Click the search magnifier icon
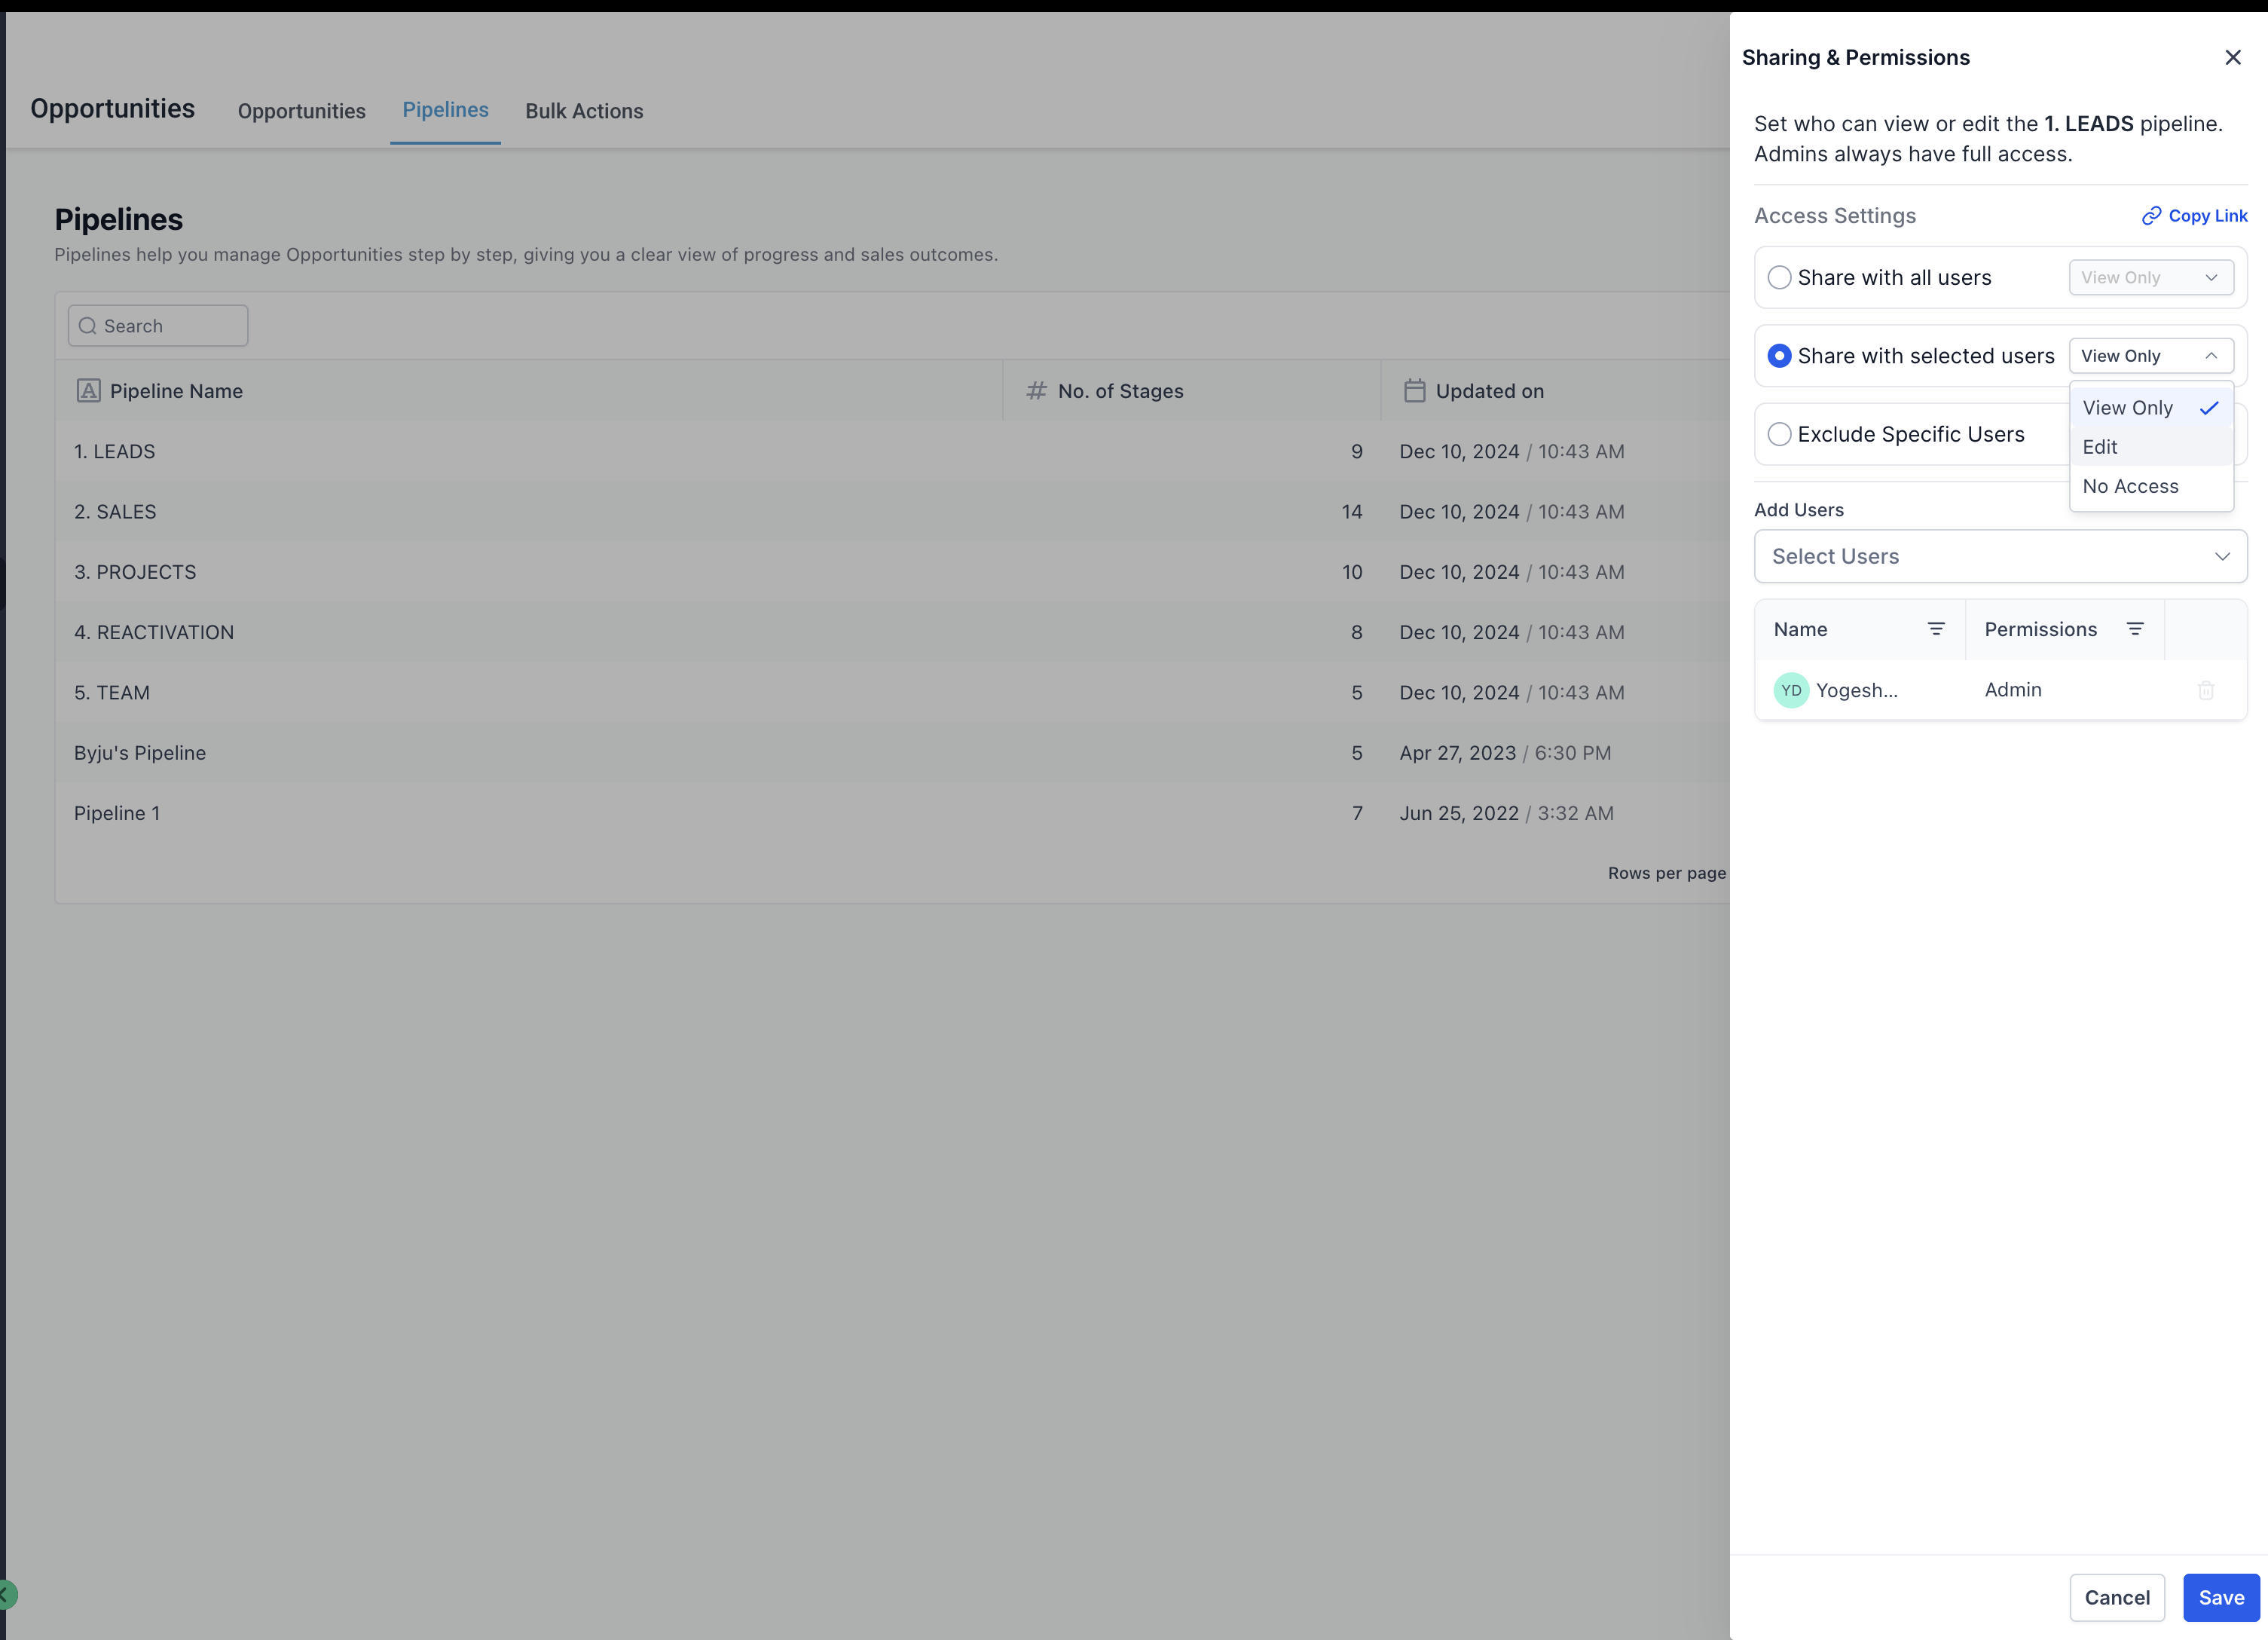 [x=88, y=326]
